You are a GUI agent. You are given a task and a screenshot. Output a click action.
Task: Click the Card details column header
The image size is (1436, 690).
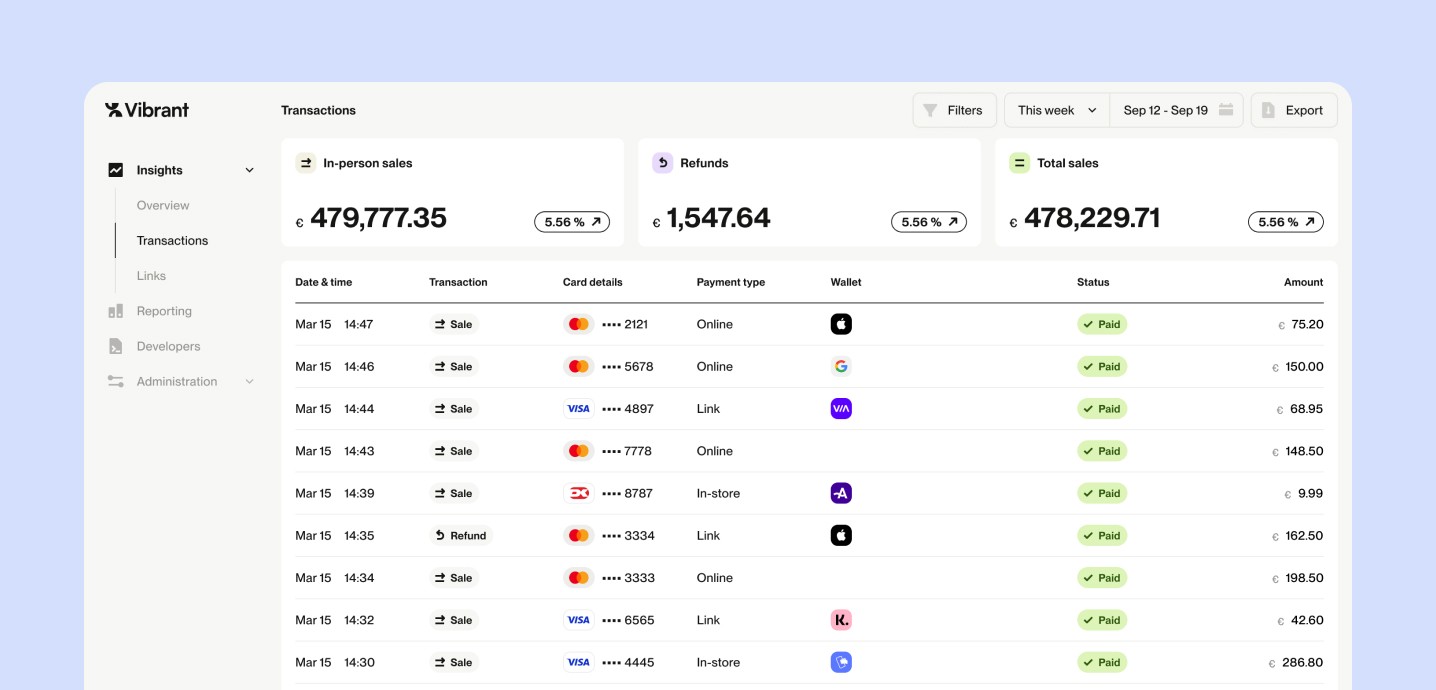tap(593, 282)
